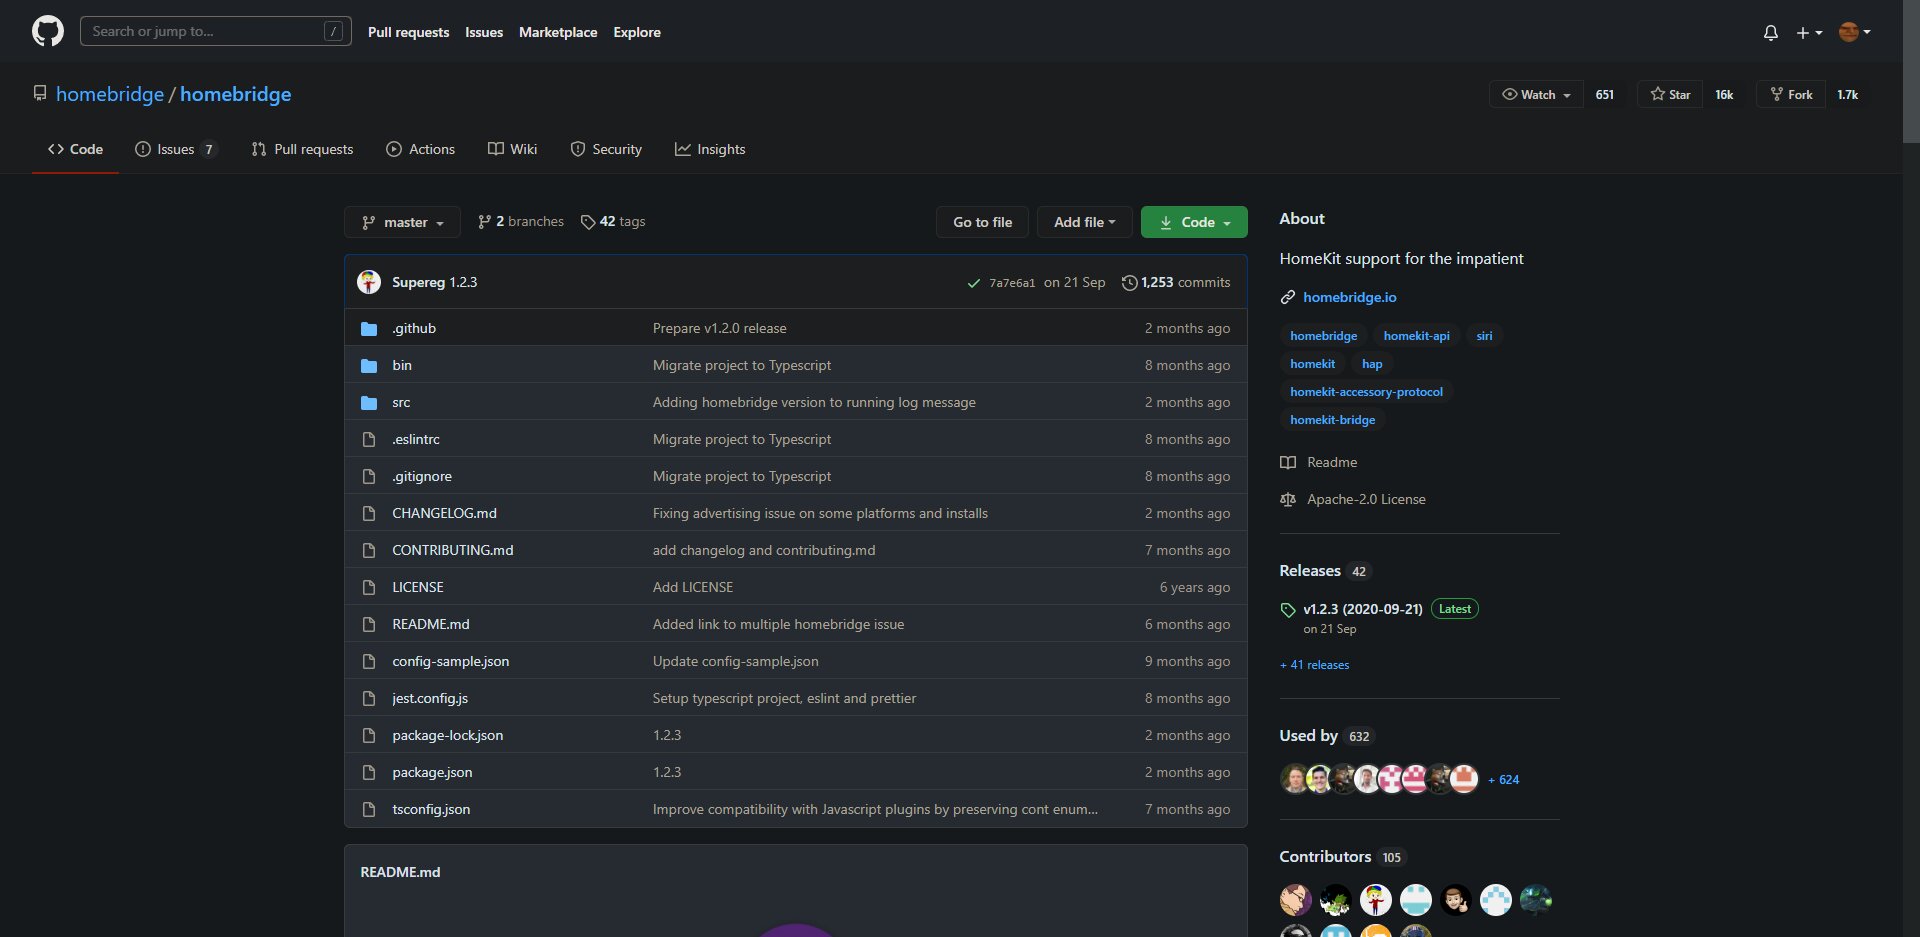The width and height of the screenshot is (1920, 937).
Task: Open commit 7a7e6a1
Action: click(1012, 283)
